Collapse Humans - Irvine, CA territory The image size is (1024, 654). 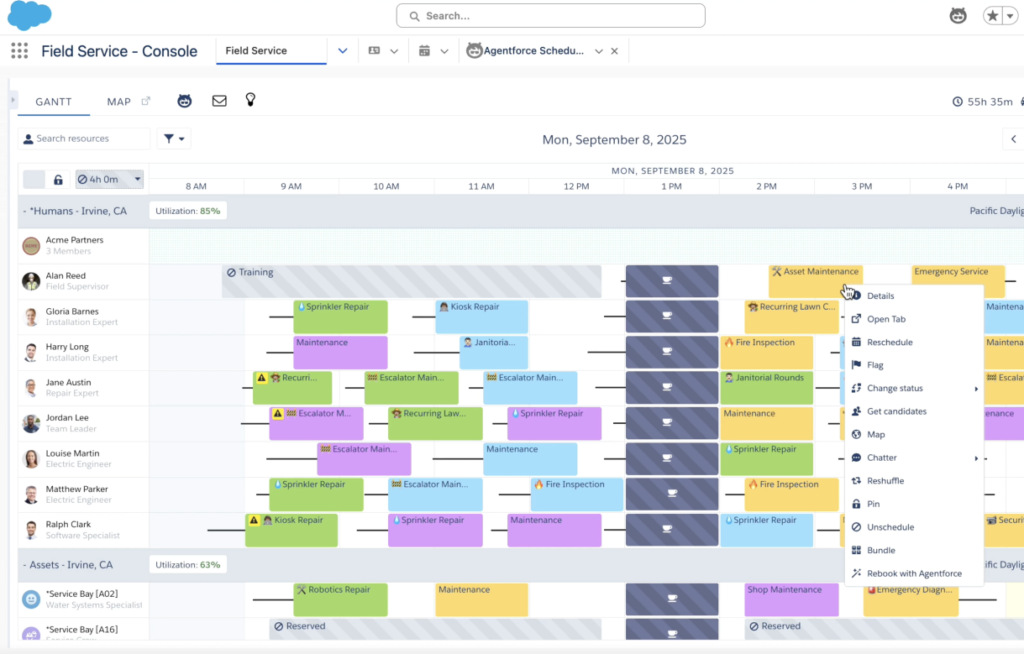pos(25,211)
